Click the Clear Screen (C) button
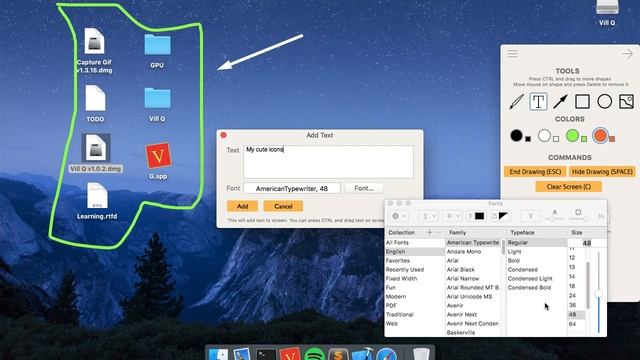Viewport: 640px width, 360px height. (569, 187)
